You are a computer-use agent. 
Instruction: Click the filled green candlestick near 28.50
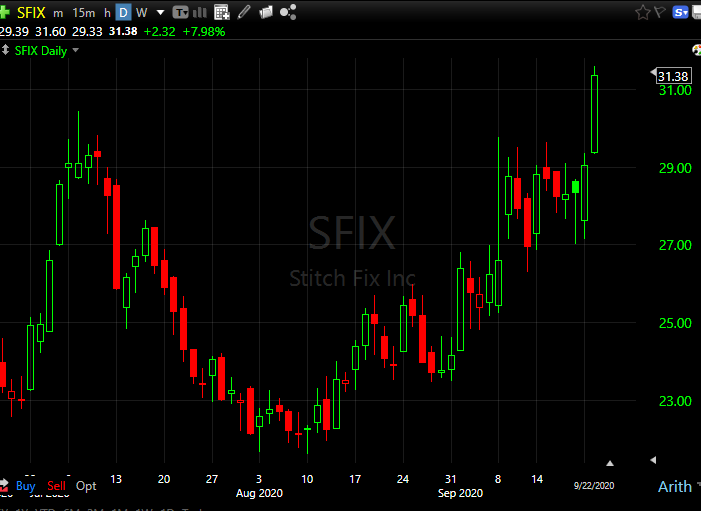tap(575, 187)
